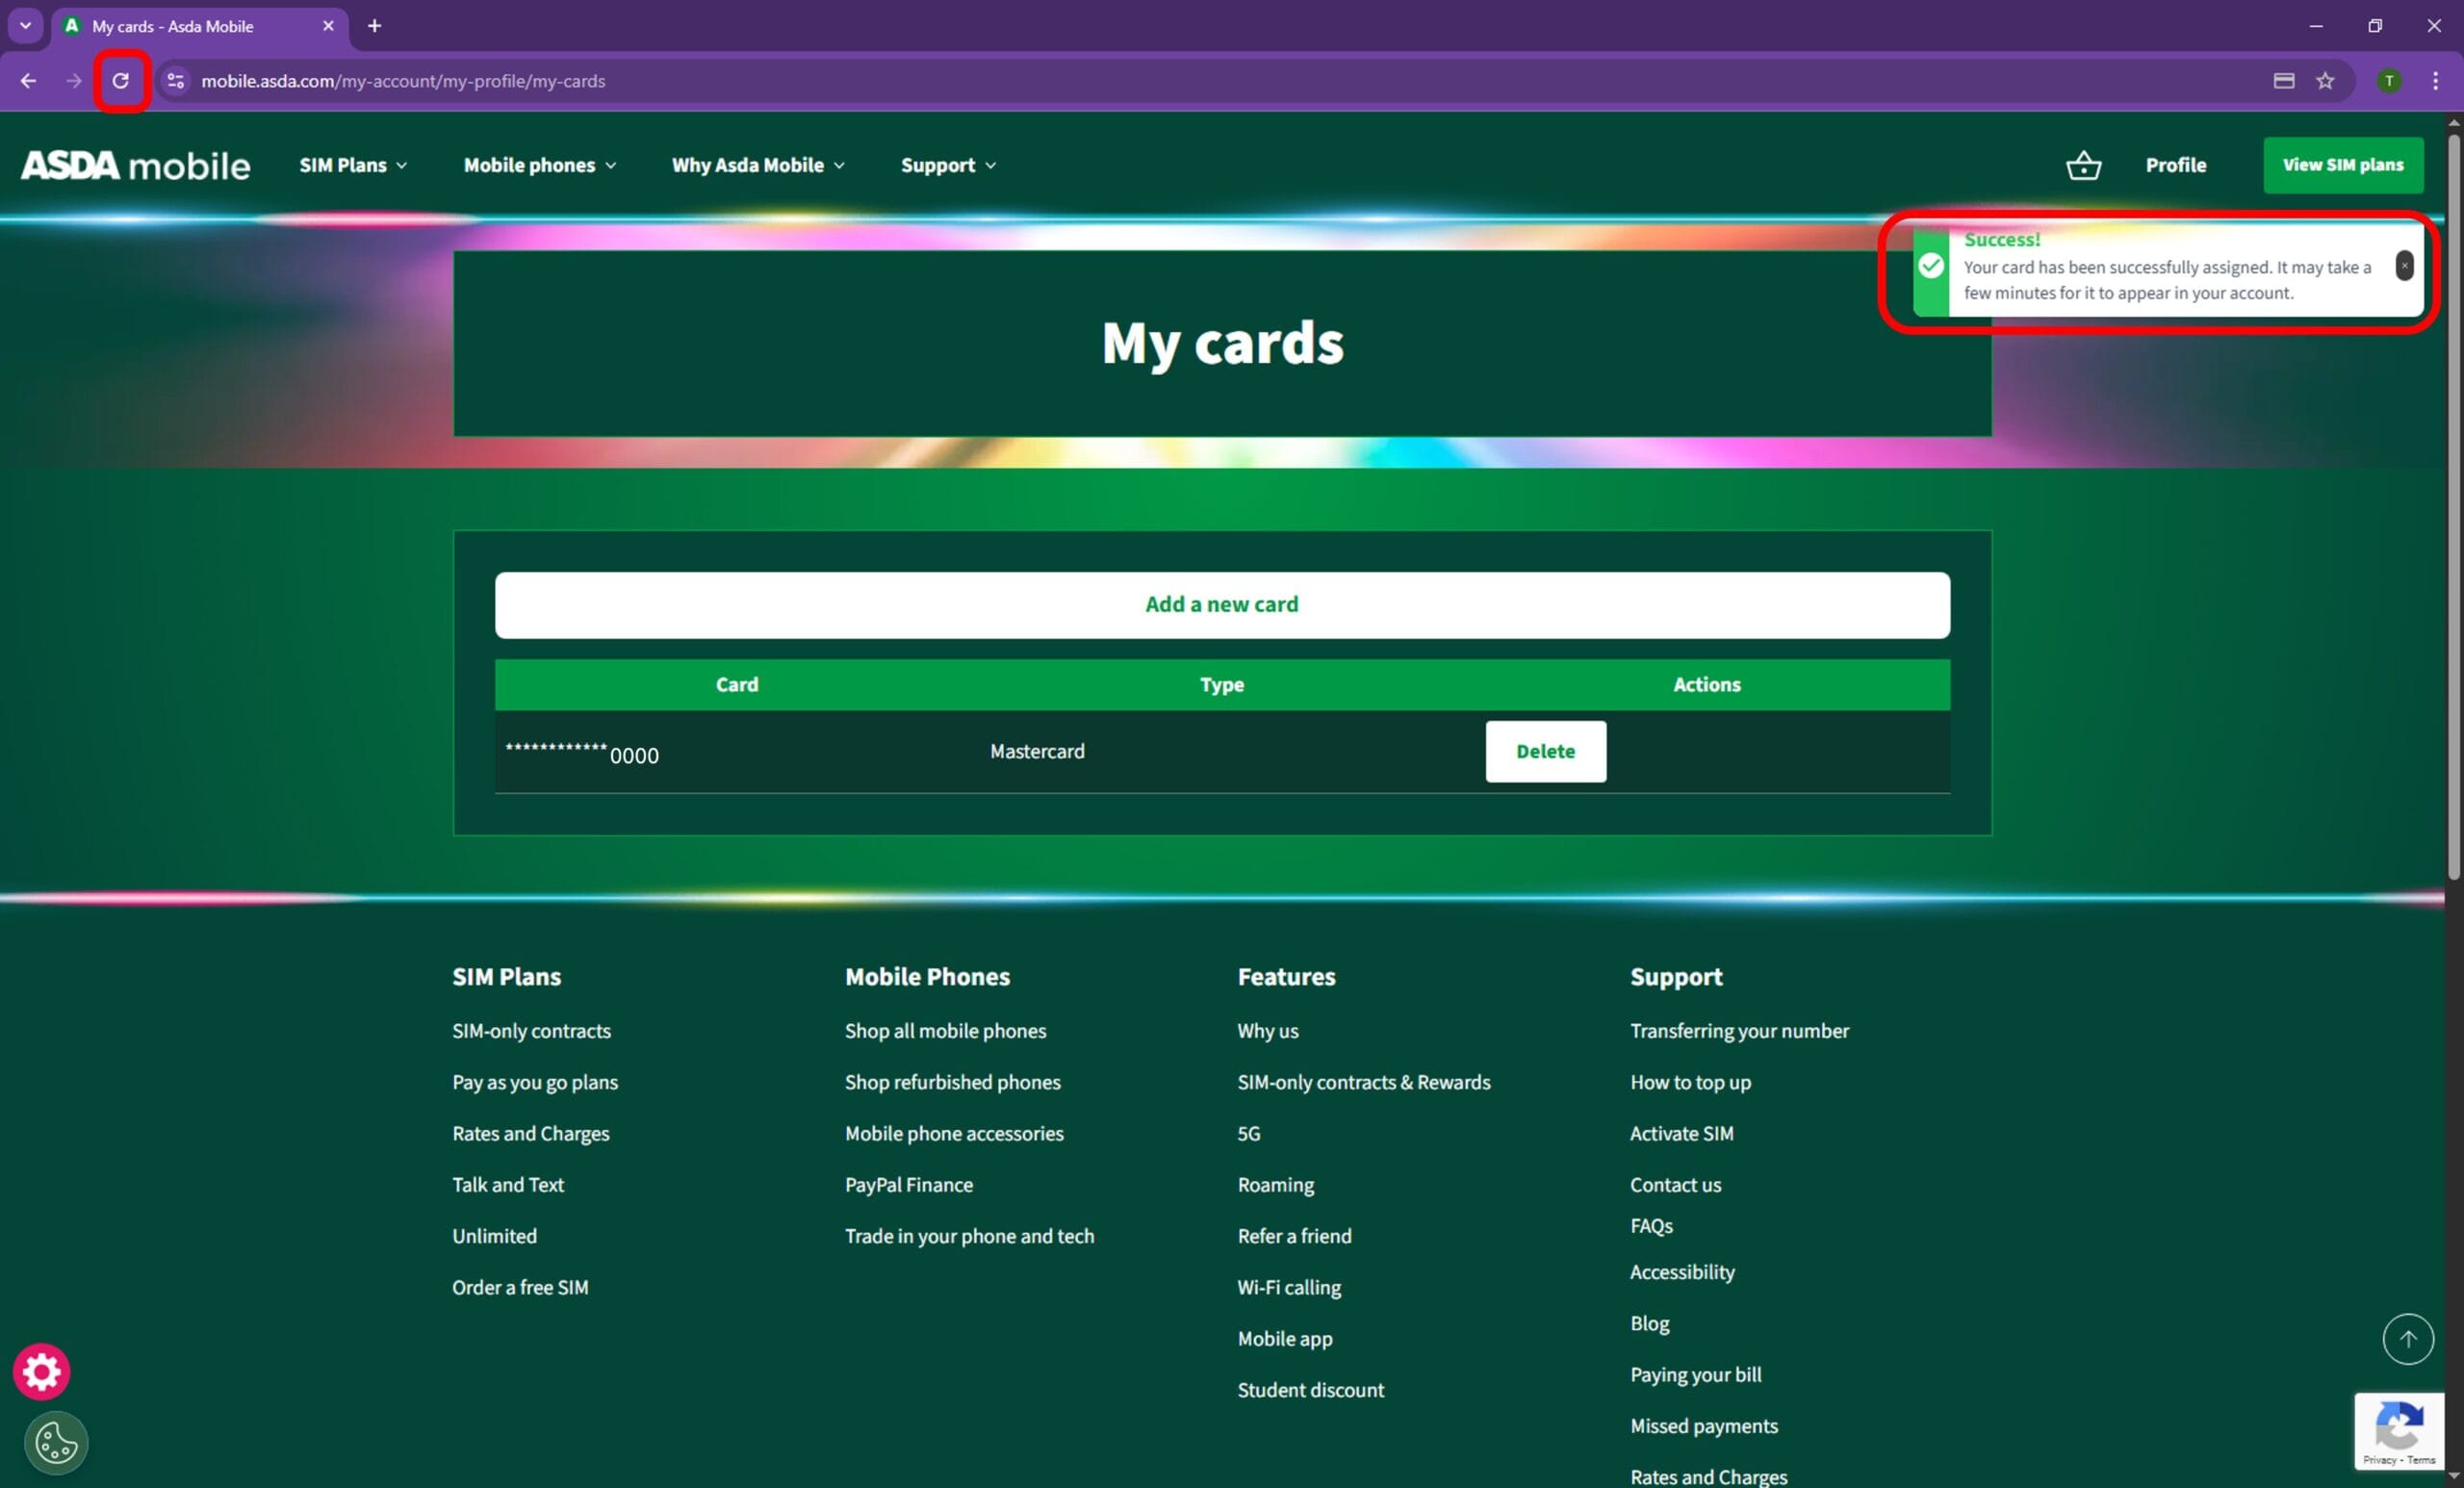Open footer Rates and Charges under SIM Plans
This screenshot has height=1488, width=2464.
pos(530,1133)
